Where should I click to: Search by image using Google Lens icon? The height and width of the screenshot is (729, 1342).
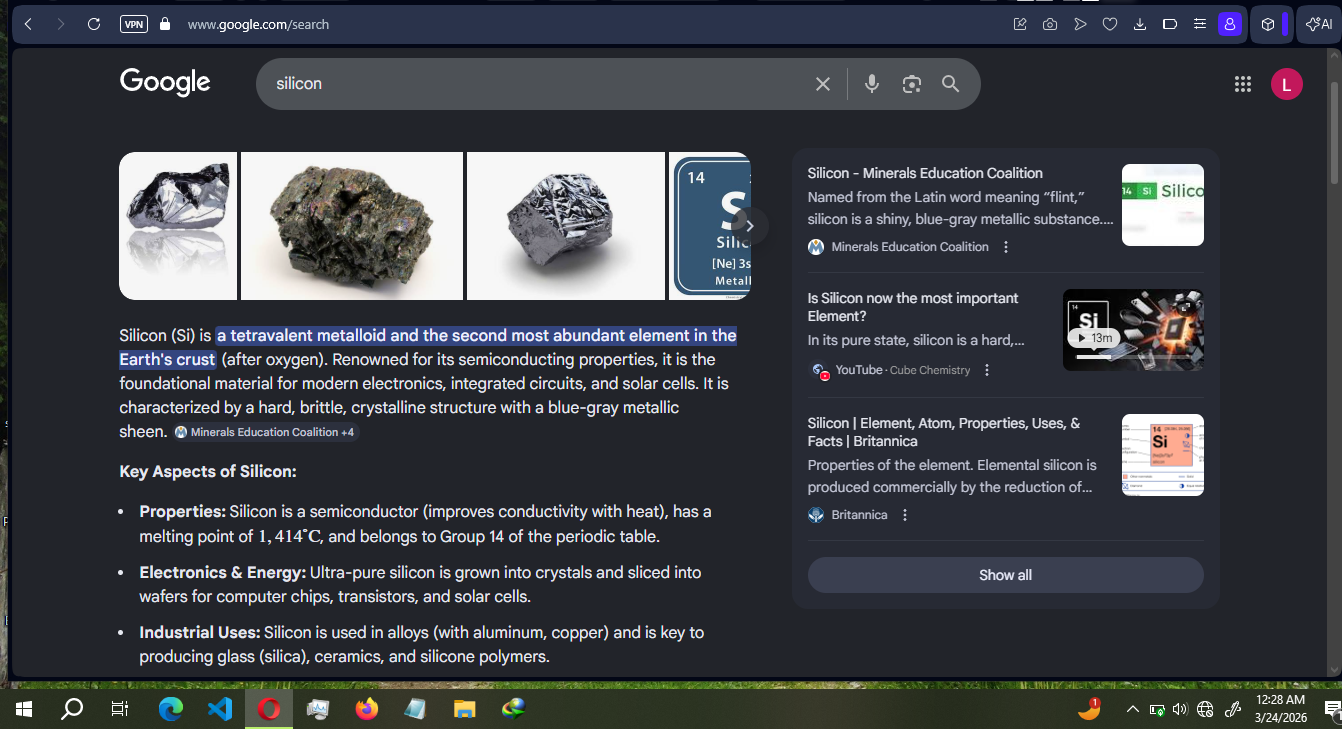[911, 84]
